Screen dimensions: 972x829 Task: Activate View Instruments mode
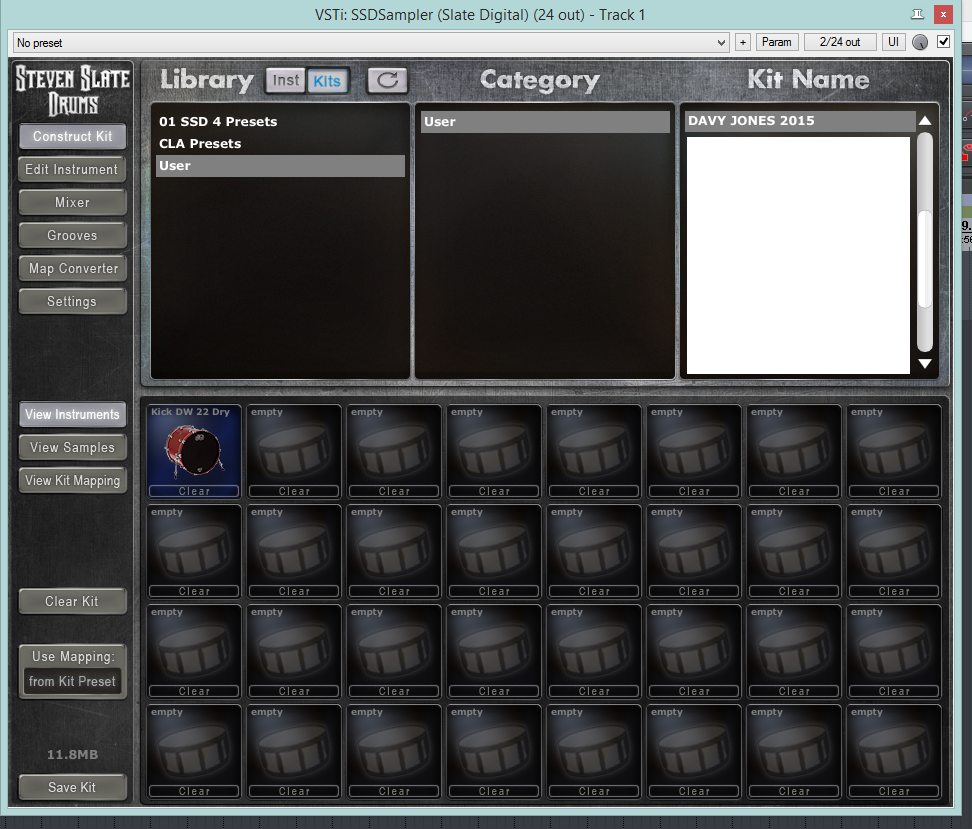coord(73,414)
